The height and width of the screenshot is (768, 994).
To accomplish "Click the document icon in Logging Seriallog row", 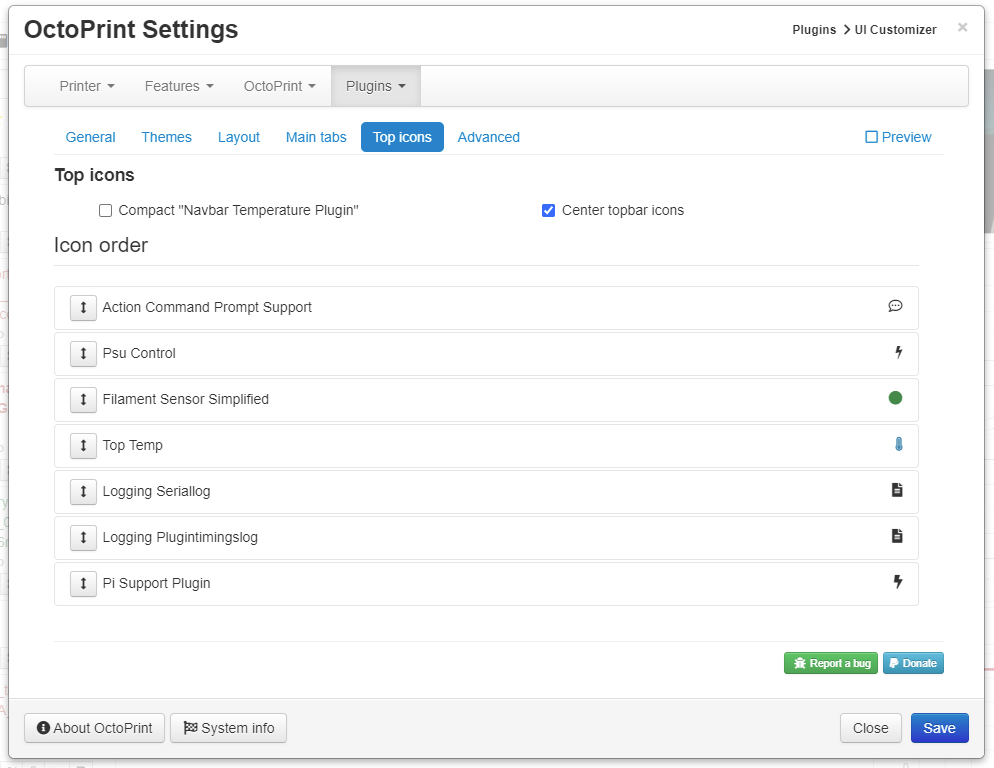I will tap(897, 490).
